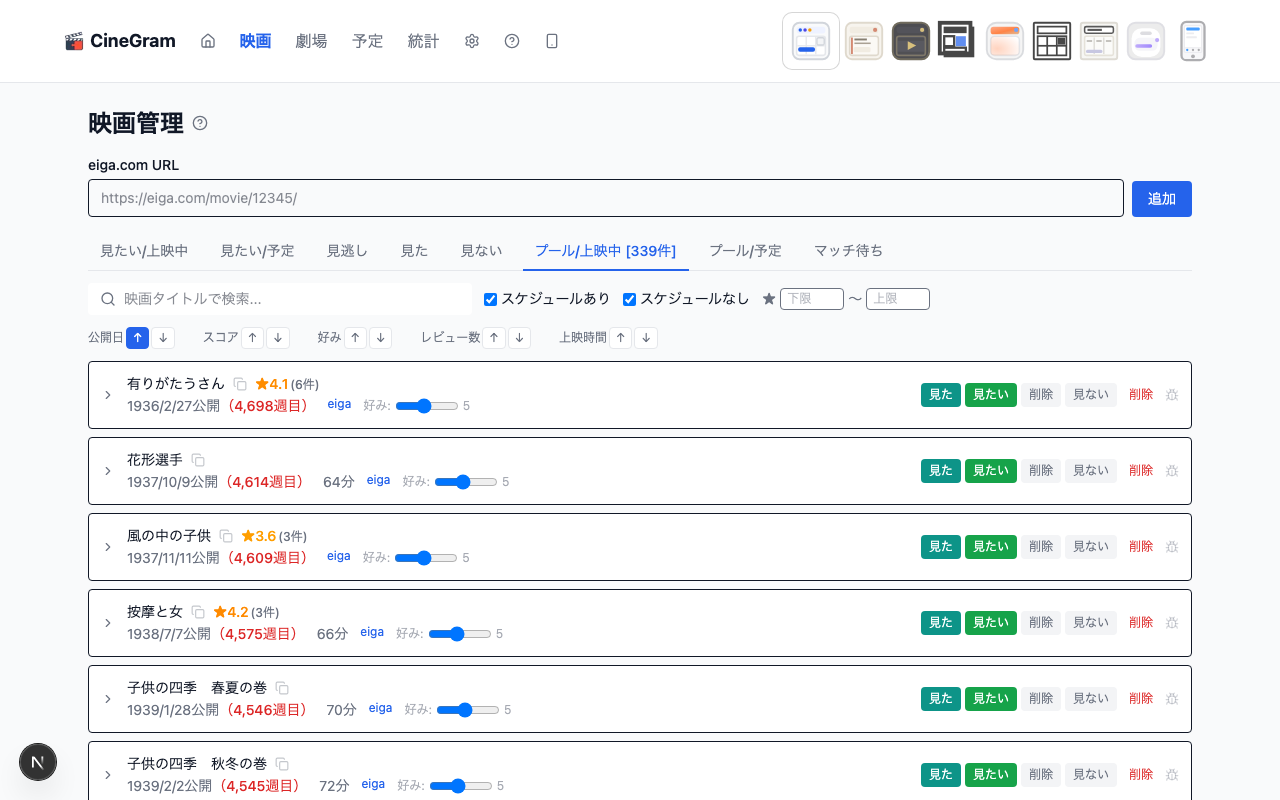Screen dimensions: 1280x800
Task: Copy the title 有りがたうさん with copy icon
Action: coord(240,384)
